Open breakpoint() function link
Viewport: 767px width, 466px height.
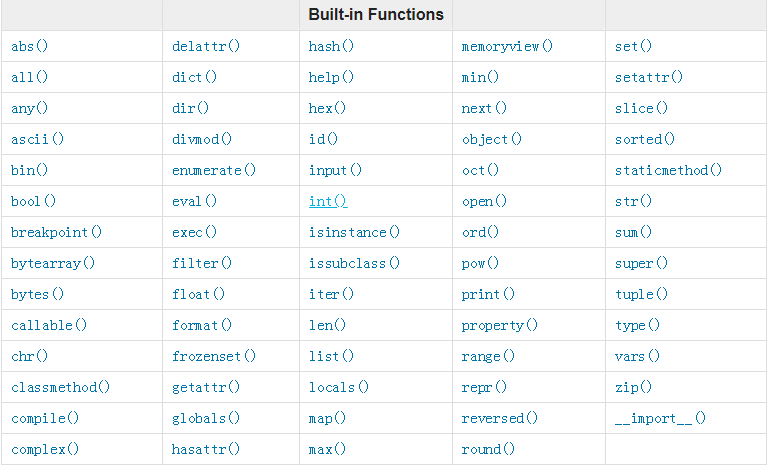(56, 232)
